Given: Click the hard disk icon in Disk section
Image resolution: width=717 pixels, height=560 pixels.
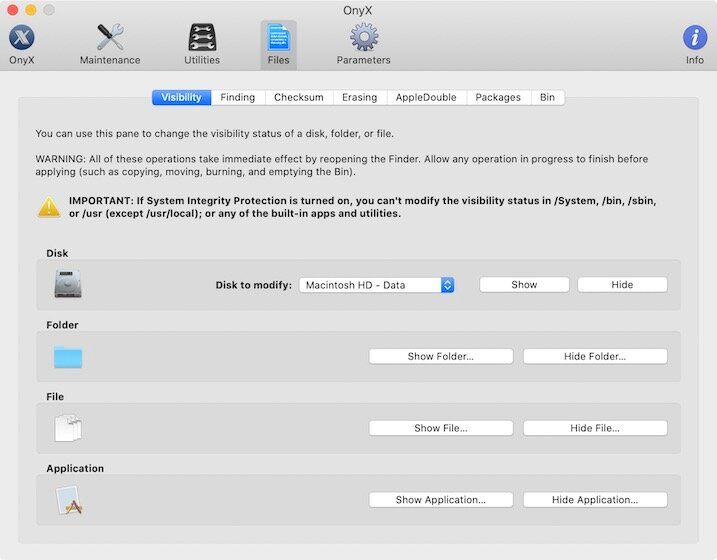Looking at the screenshot, I should [68, 285].
